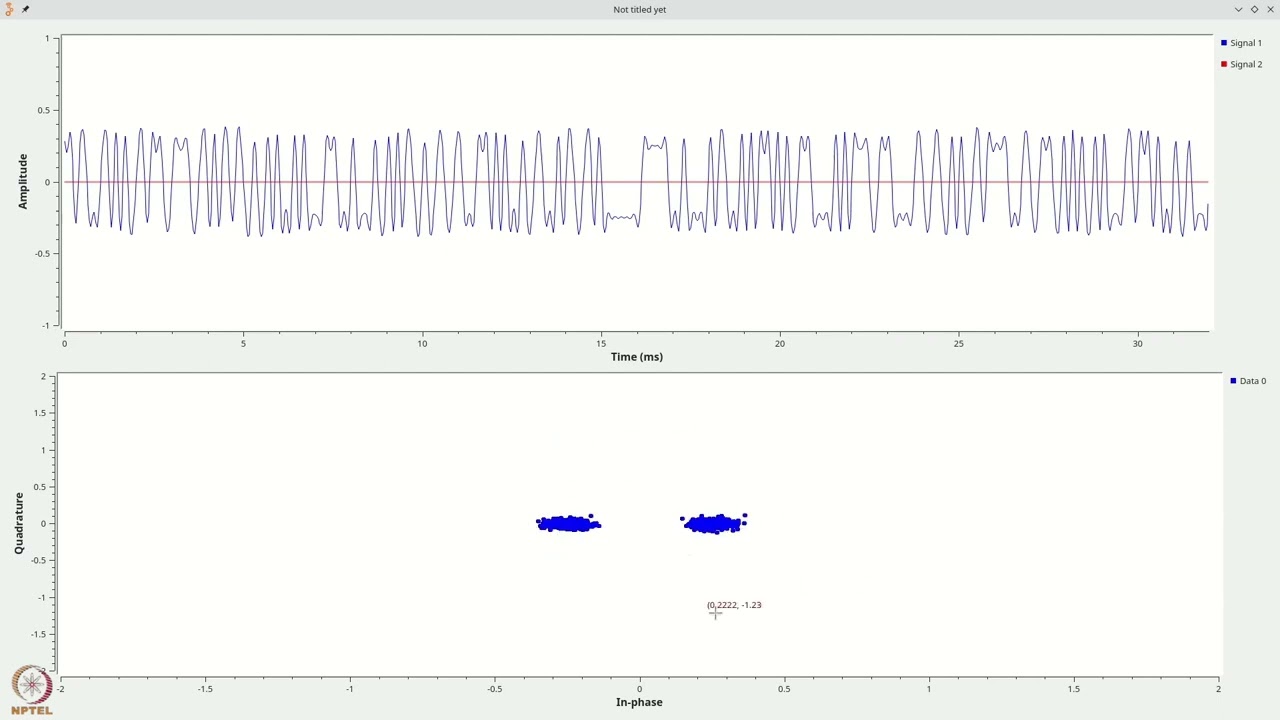The width and height of the screenshot is (1280, 720).
Task: Toggle the Signal 1 legend label
Action: tap(1246, 43)
